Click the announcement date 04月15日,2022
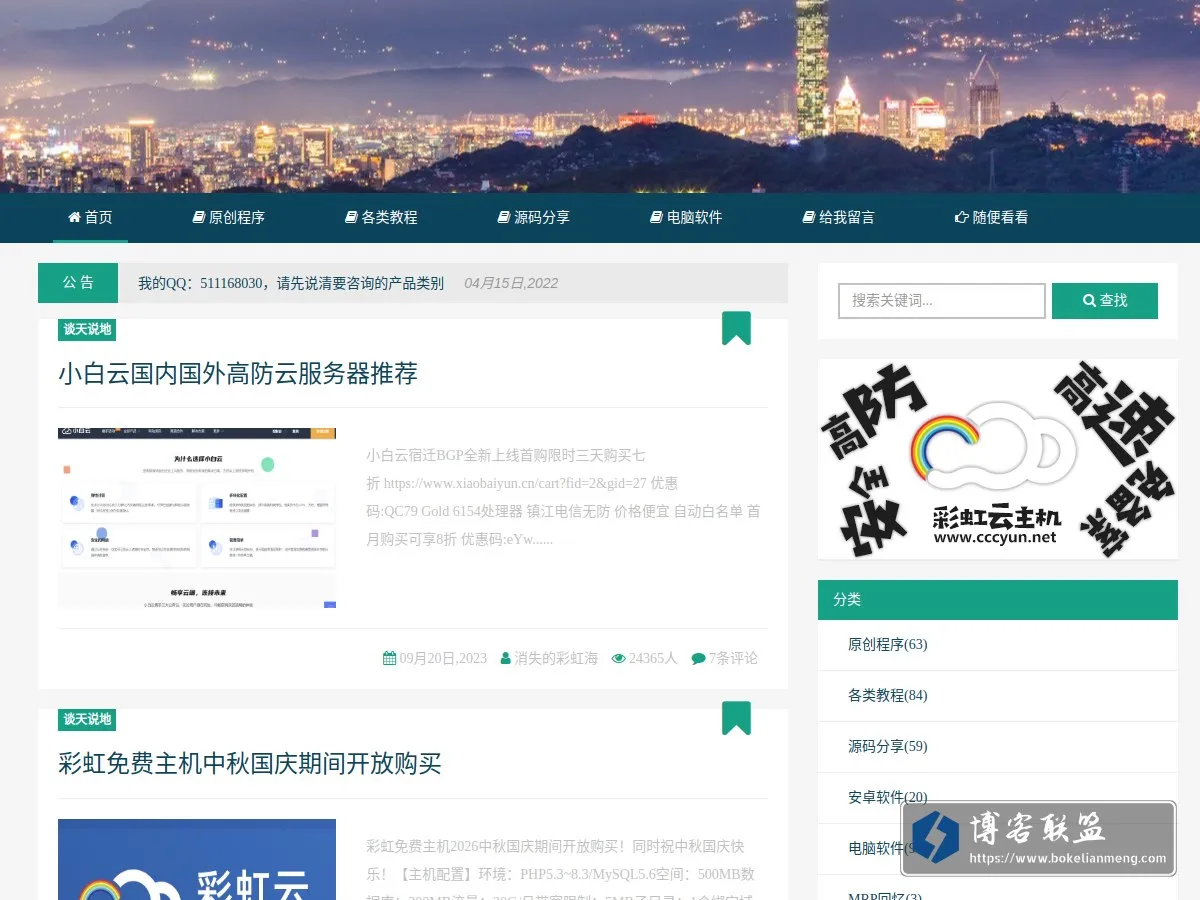This screenshot has width=1200, height=900. 511,283
